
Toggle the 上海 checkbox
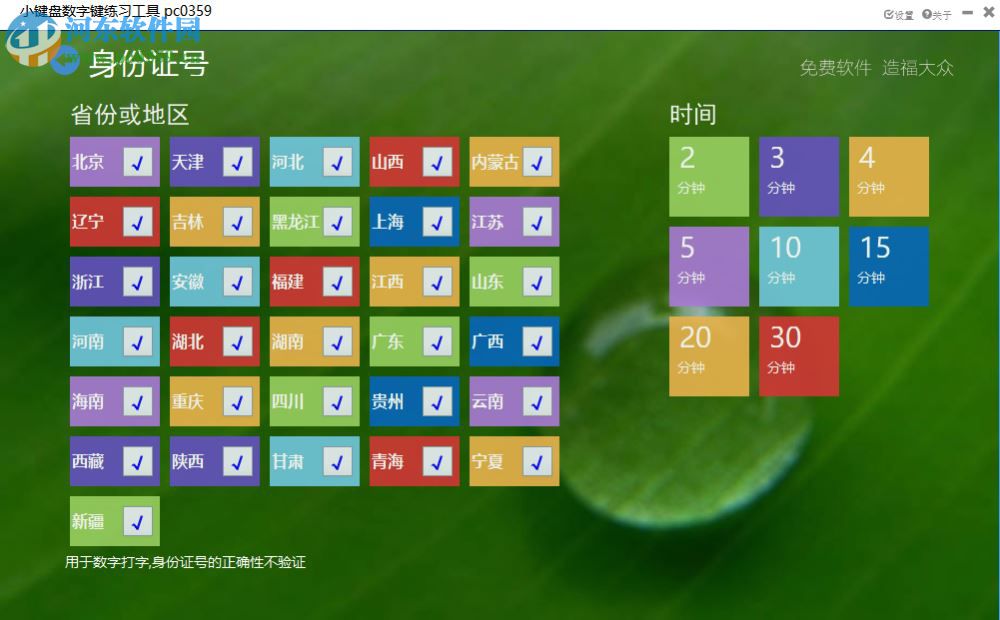435,221
